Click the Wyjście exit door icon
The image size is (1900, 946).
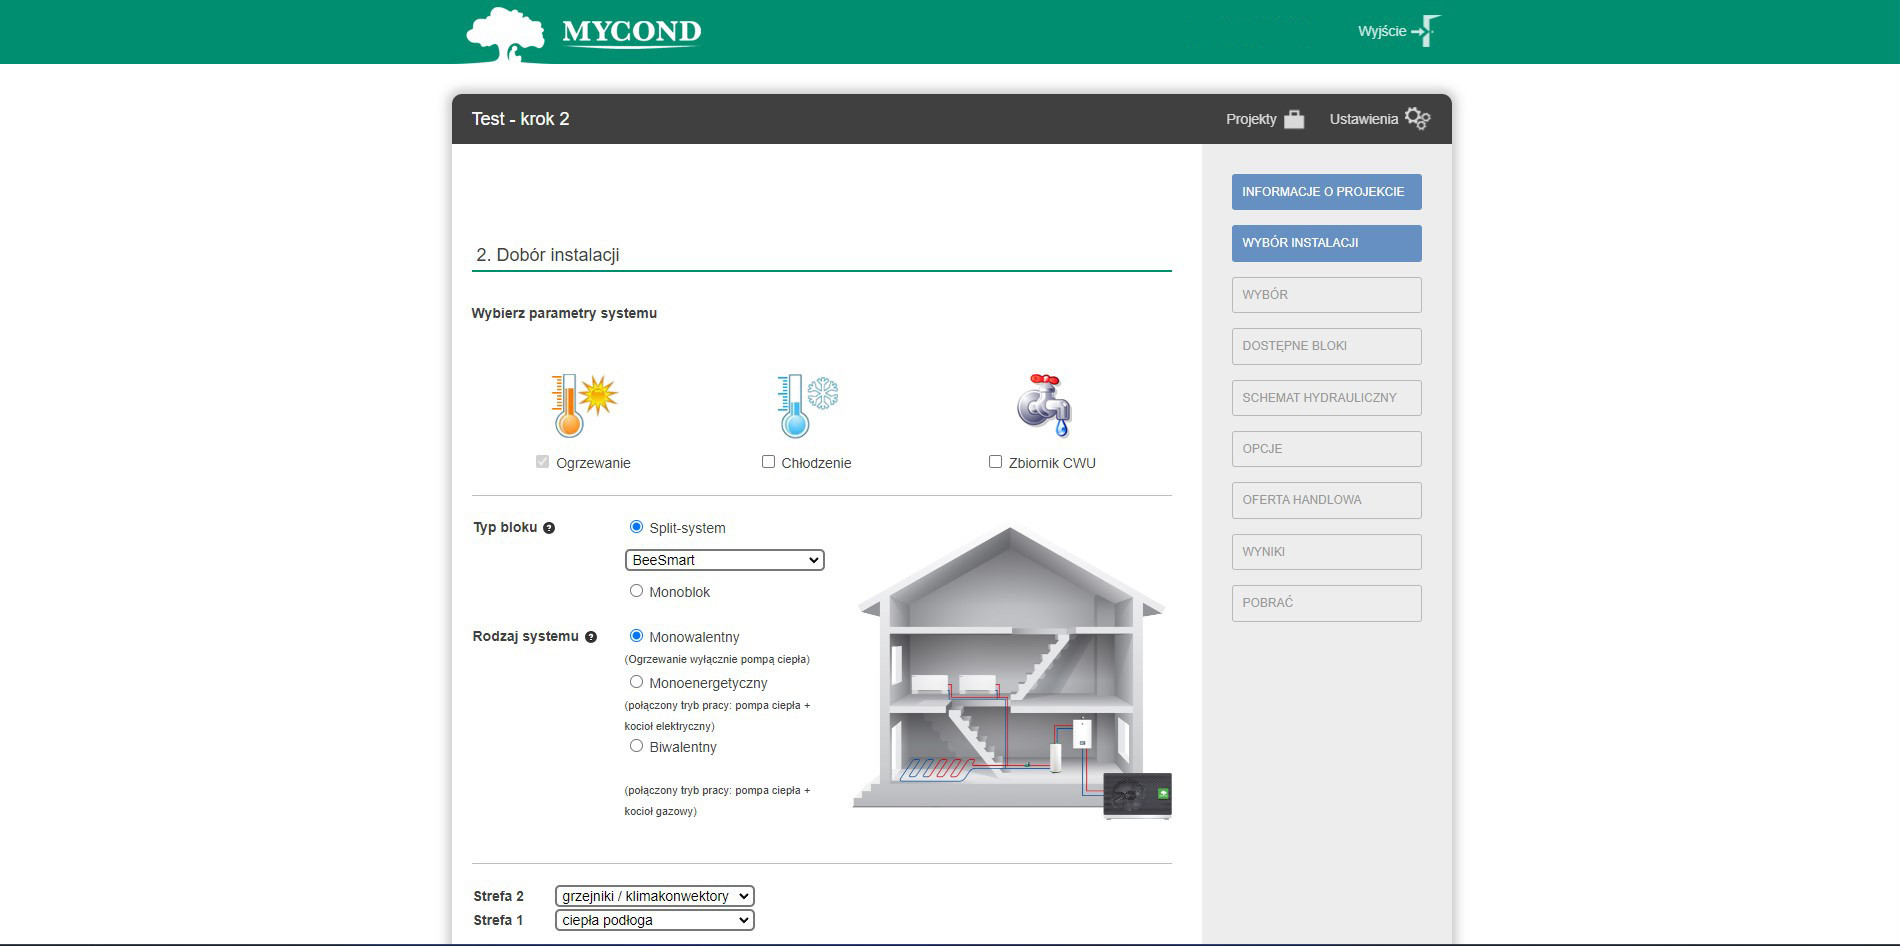[1428, 31]
